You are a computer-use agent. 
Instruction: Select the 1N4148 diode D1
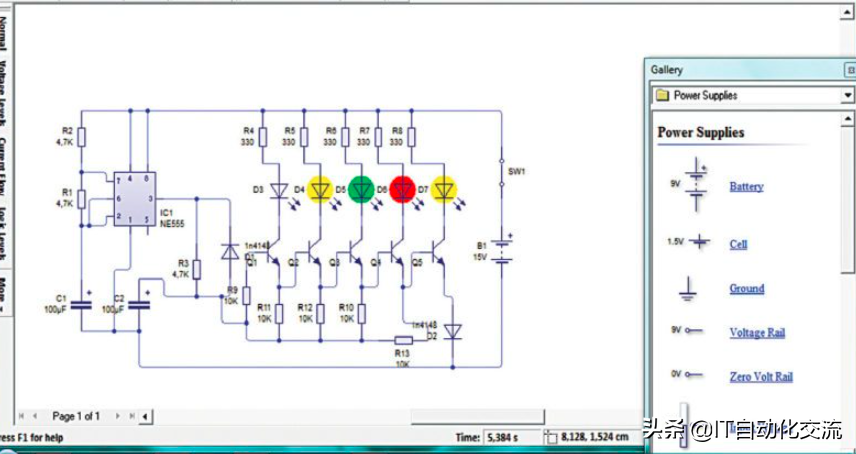click(x=230, y=252)
